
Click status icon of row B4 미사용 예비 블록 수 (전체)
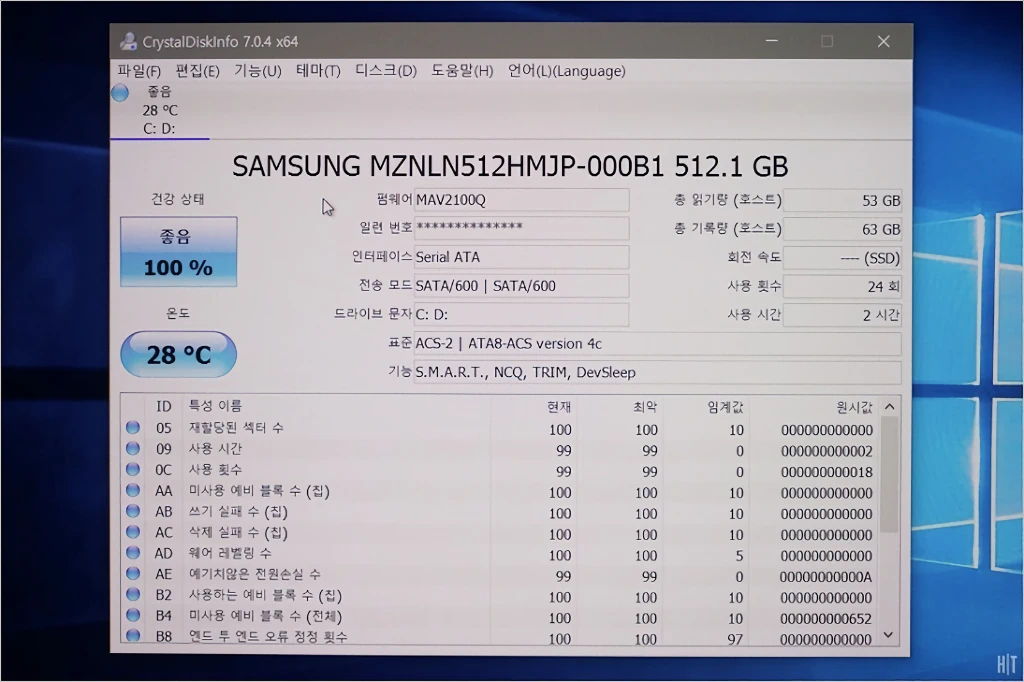click(x=133, y=615)
